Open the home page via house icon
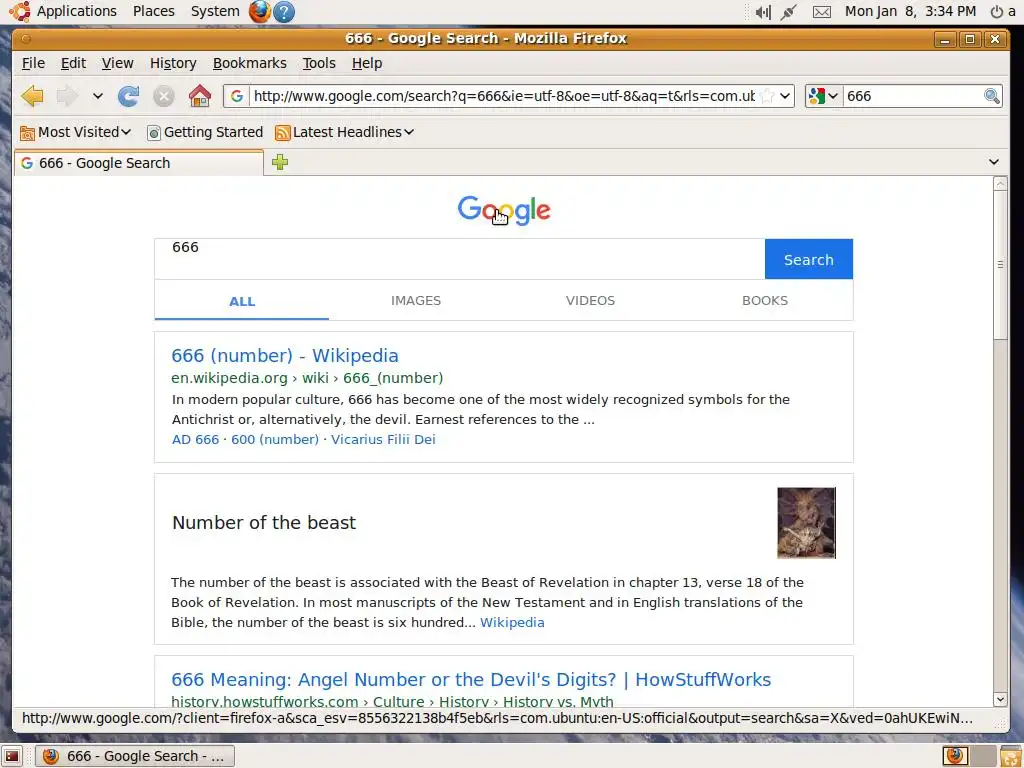 (x=200, y=96)
